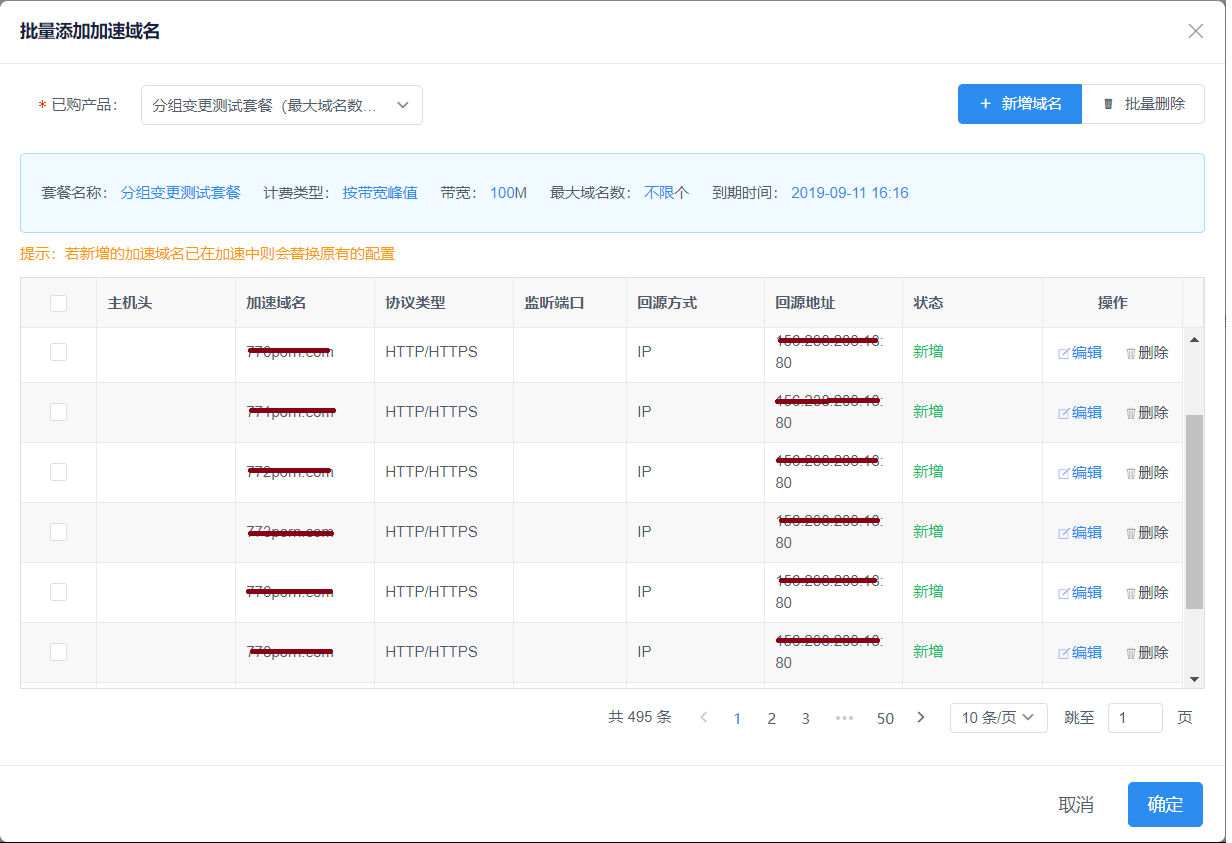This screenshot has height=843, width=1232.
Task: Click the 状态 column header
Action: coord(928,303)
